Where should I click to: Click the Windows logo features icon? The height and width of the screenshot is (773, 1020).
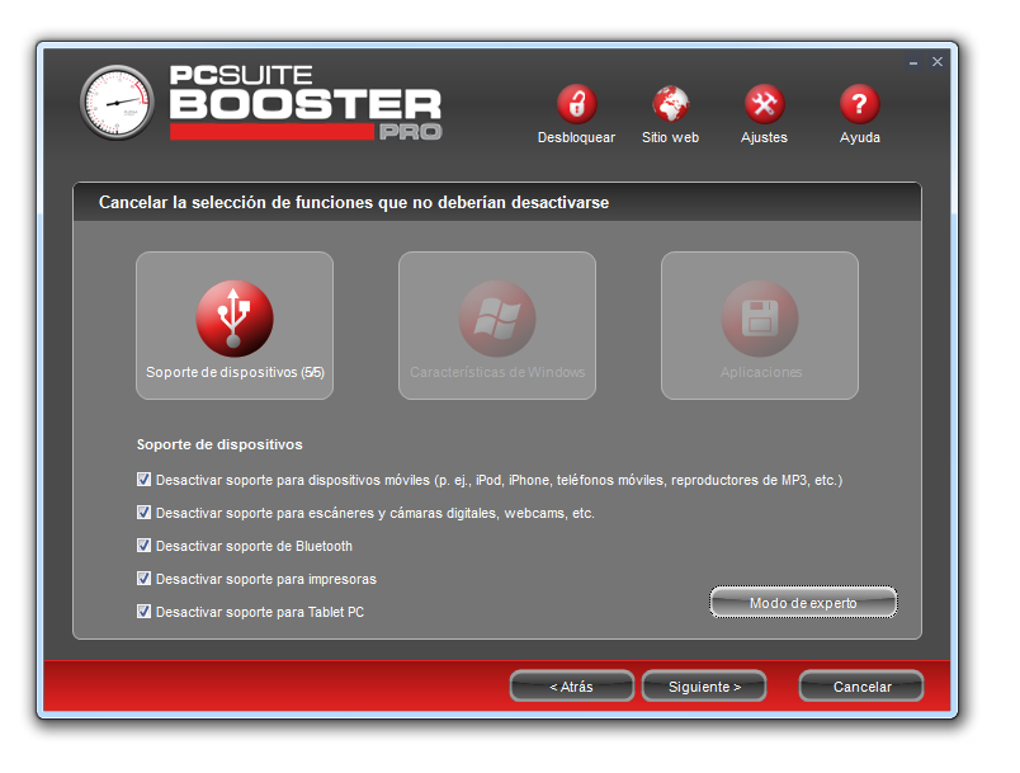tap(497, 317)
